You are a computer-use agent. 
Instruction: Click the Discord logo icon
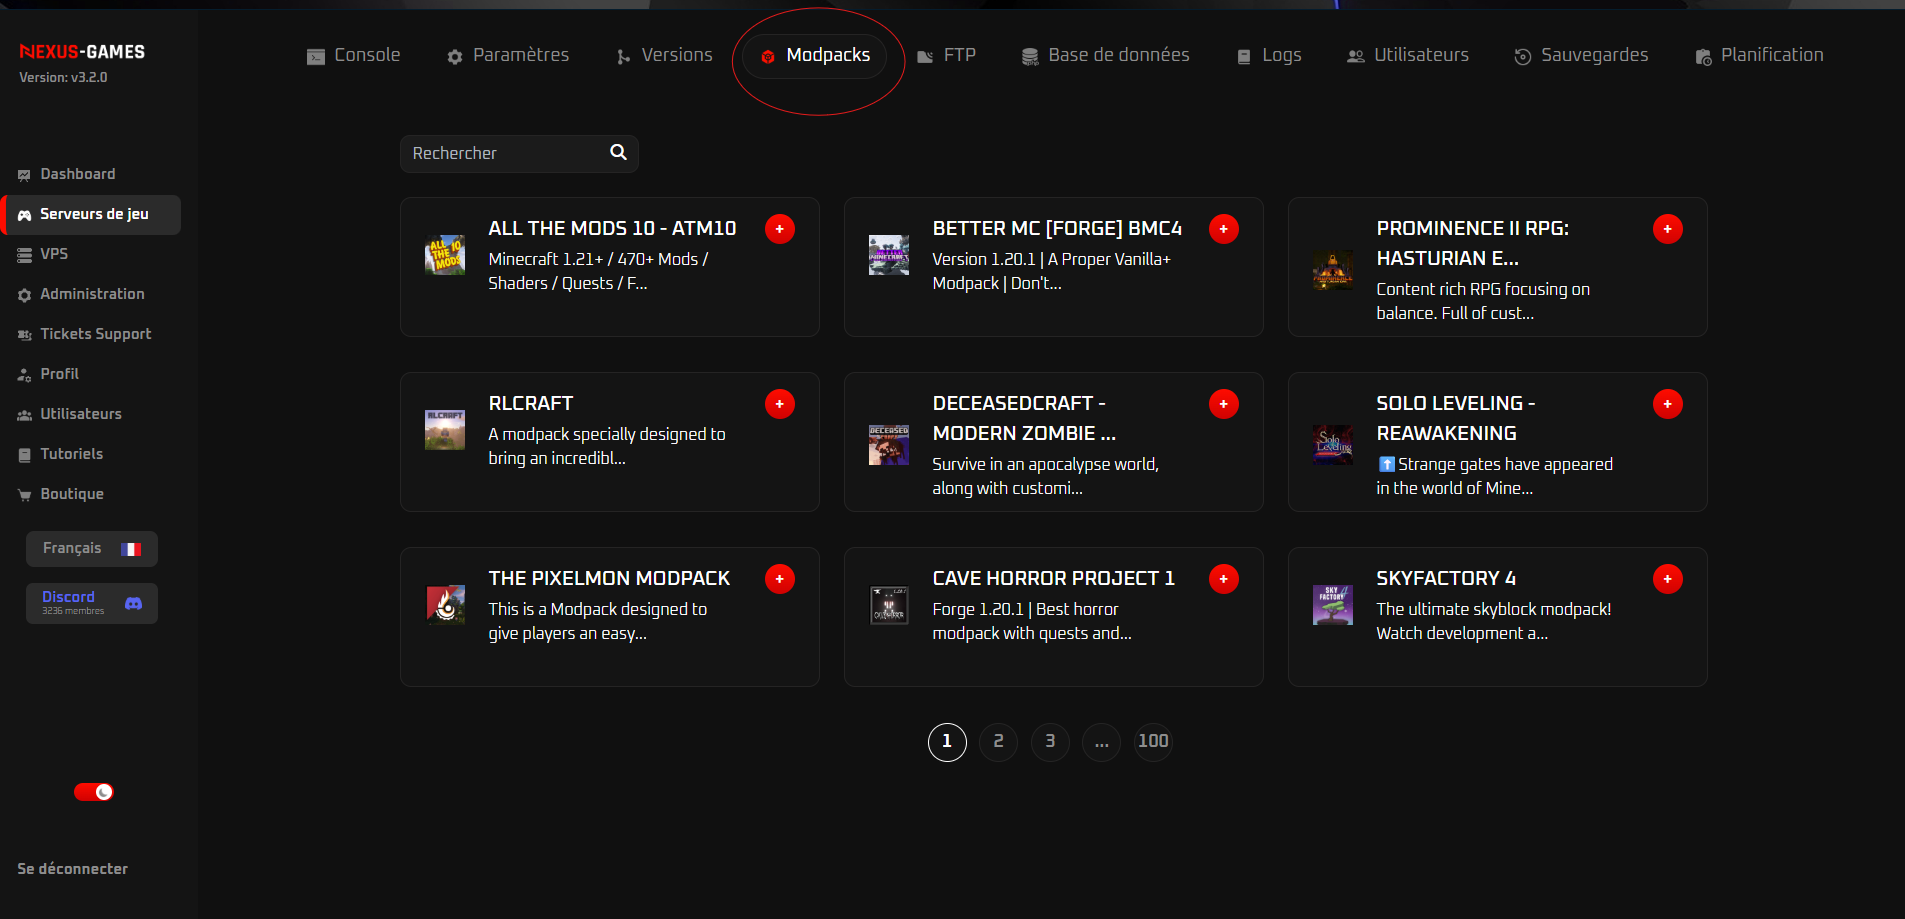click(133, 603)
